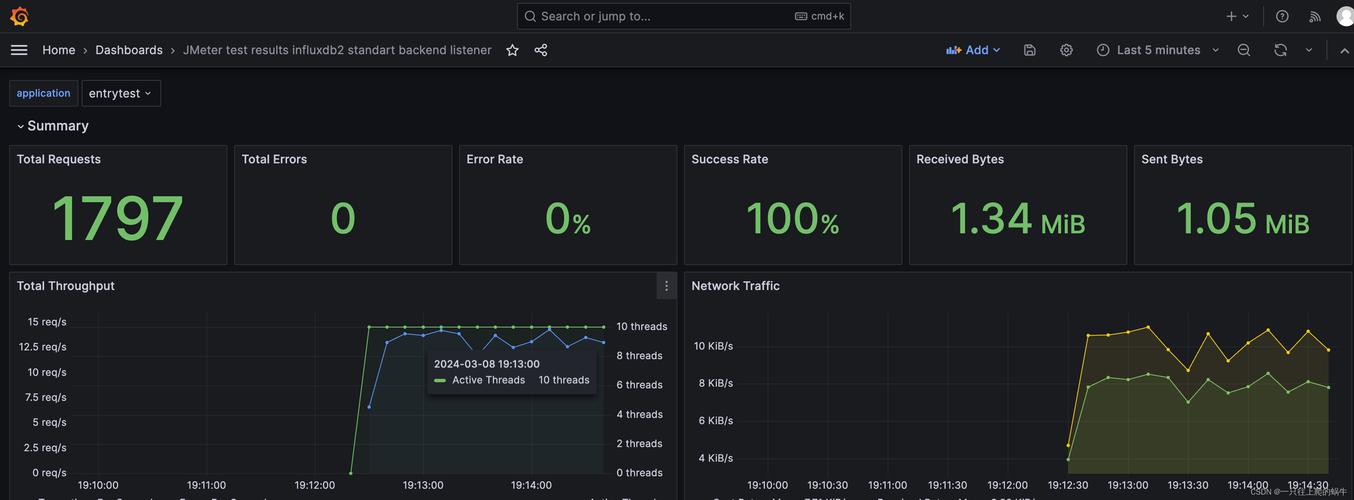The image size is (1354, 500).
Task: Click the 15 req/s axis label
Action: pos(47,322)
